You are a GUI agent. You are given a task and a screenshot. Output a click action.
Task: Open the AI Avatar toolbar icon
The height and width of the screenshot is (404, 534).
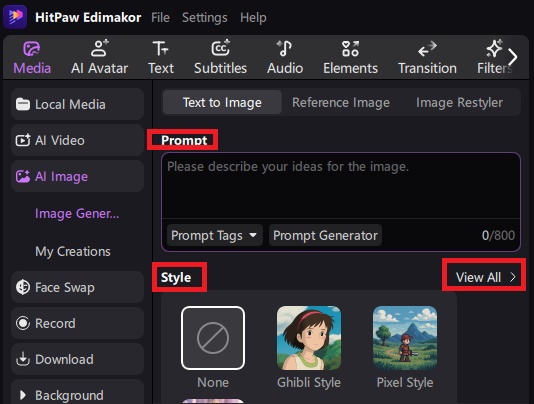click(99, 48)
